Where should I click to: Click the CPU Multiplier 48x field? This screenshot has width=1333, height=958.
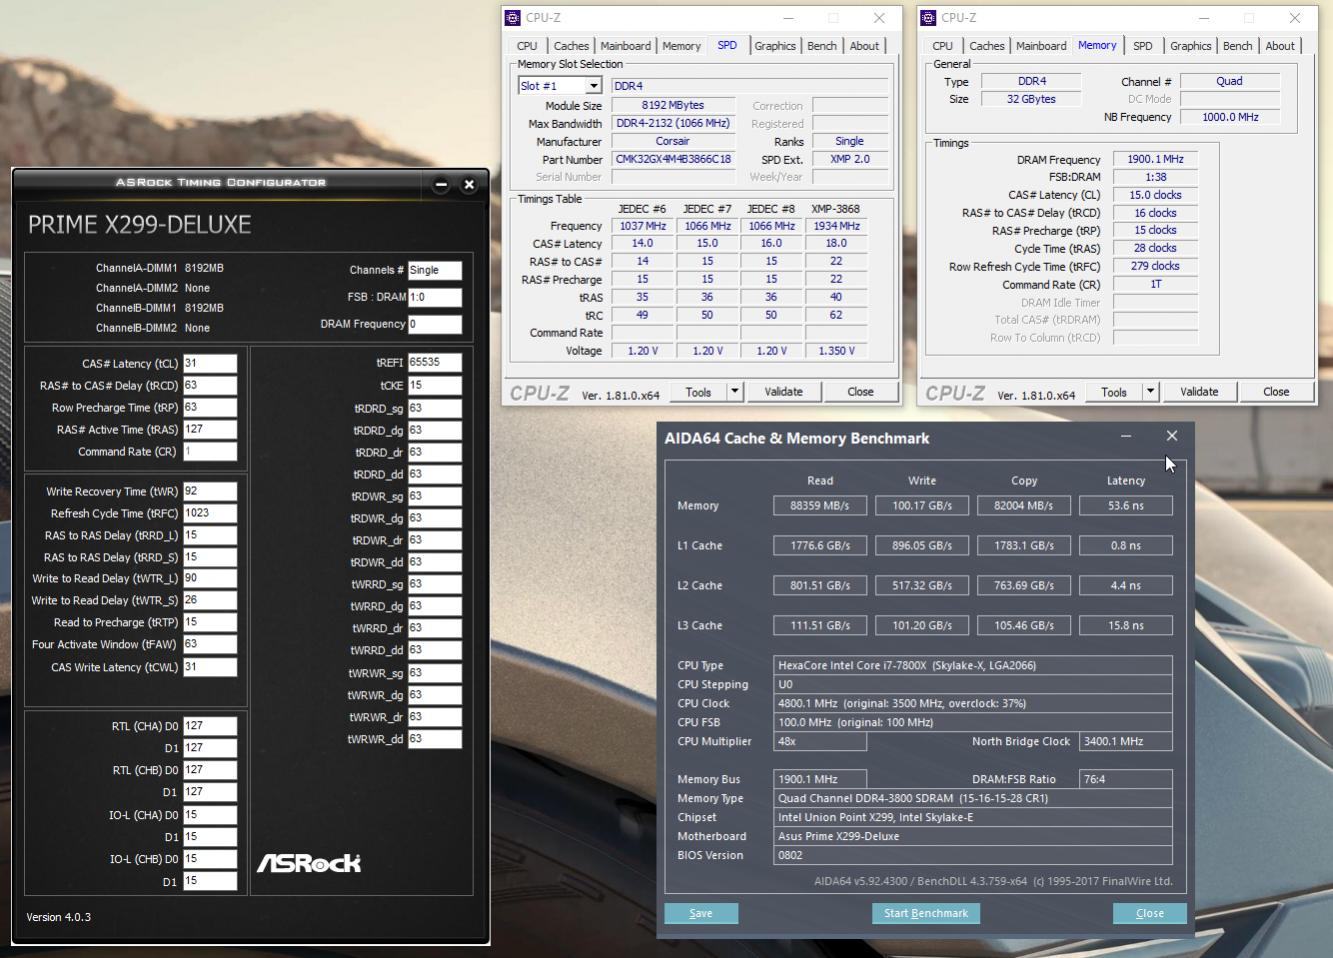820,741
